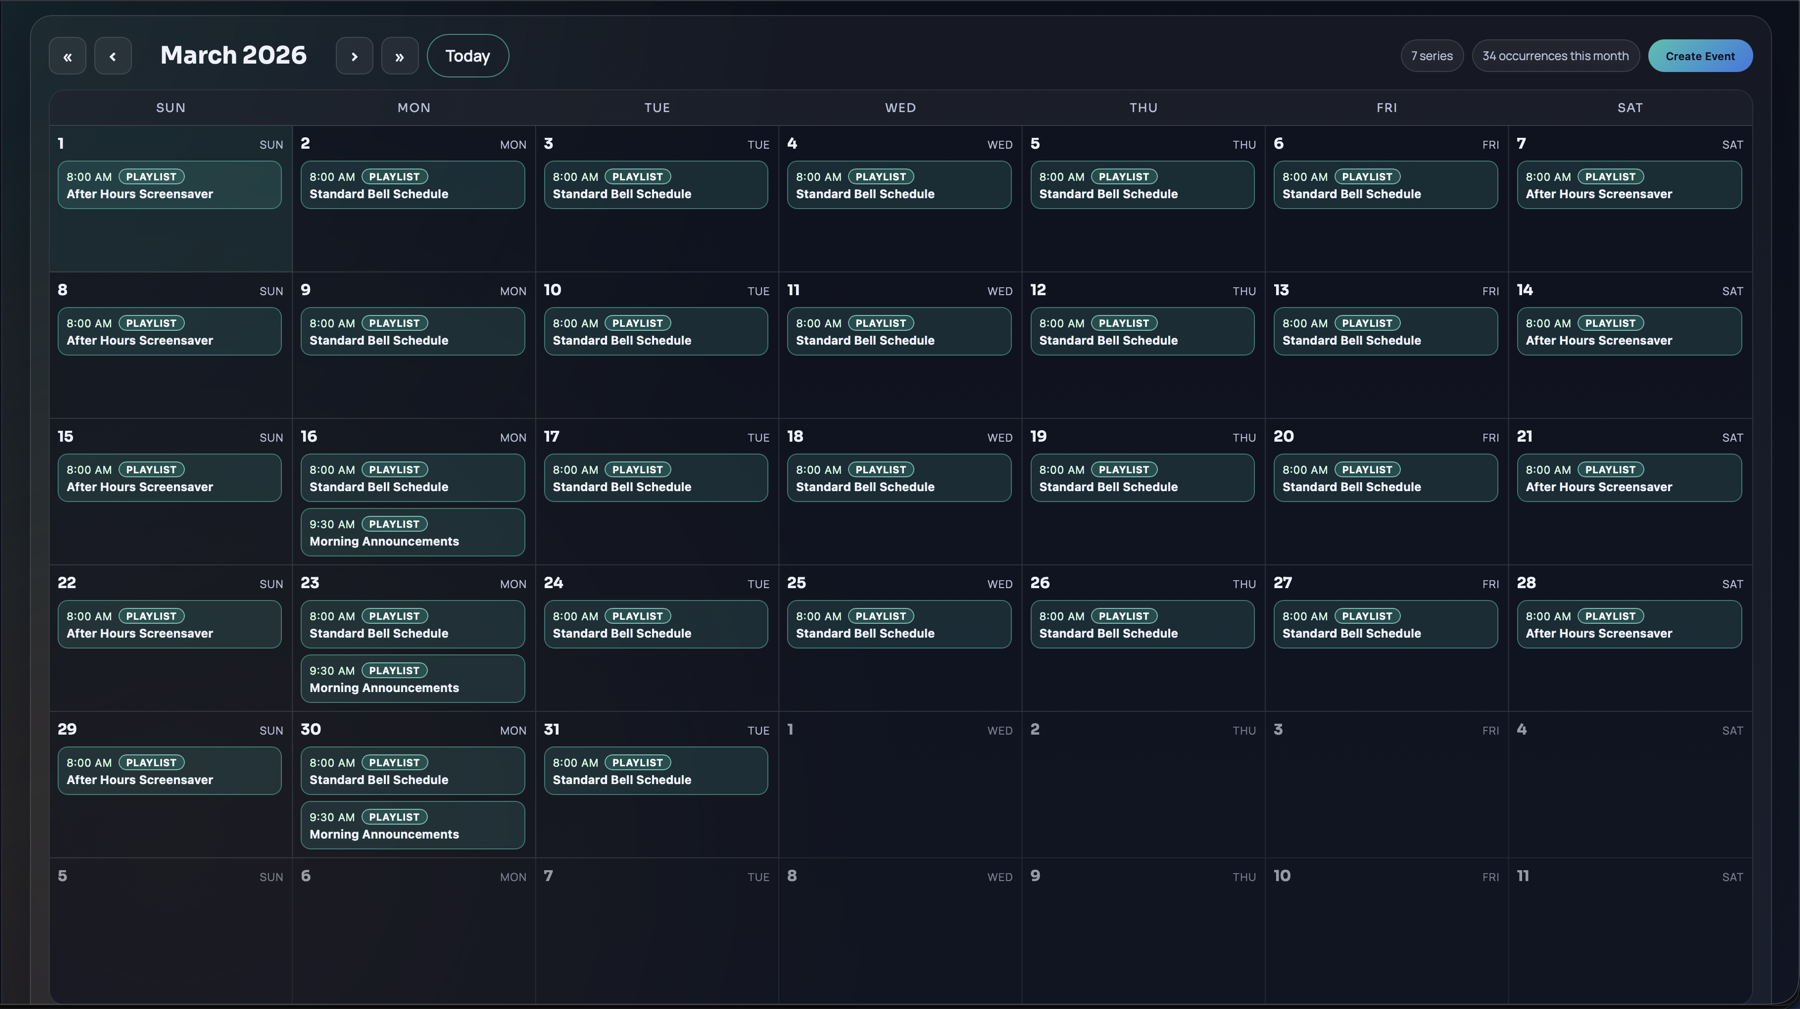Click the SUN column header
This screenshot has width=1800, height=1009.
[x=170, y=107]
